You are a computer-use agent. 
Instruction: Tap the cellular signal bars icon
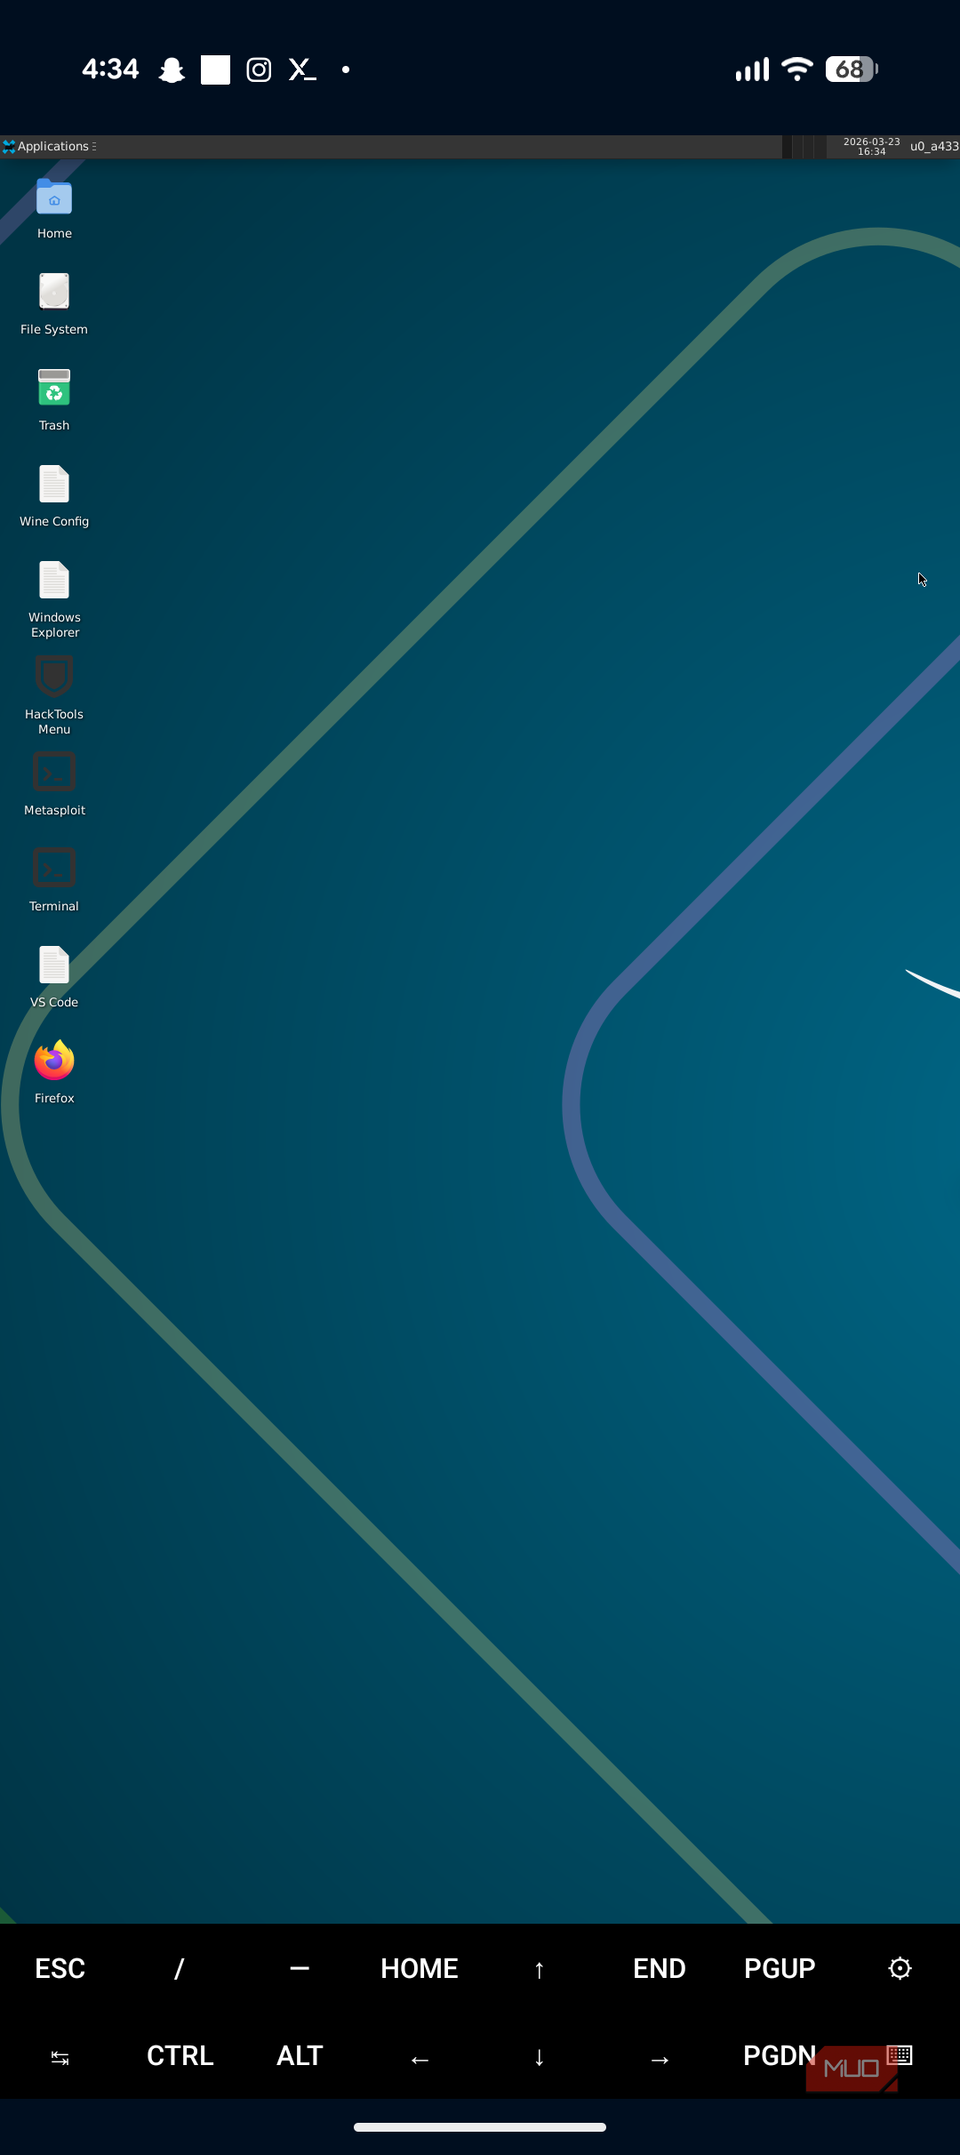[752, 69]
